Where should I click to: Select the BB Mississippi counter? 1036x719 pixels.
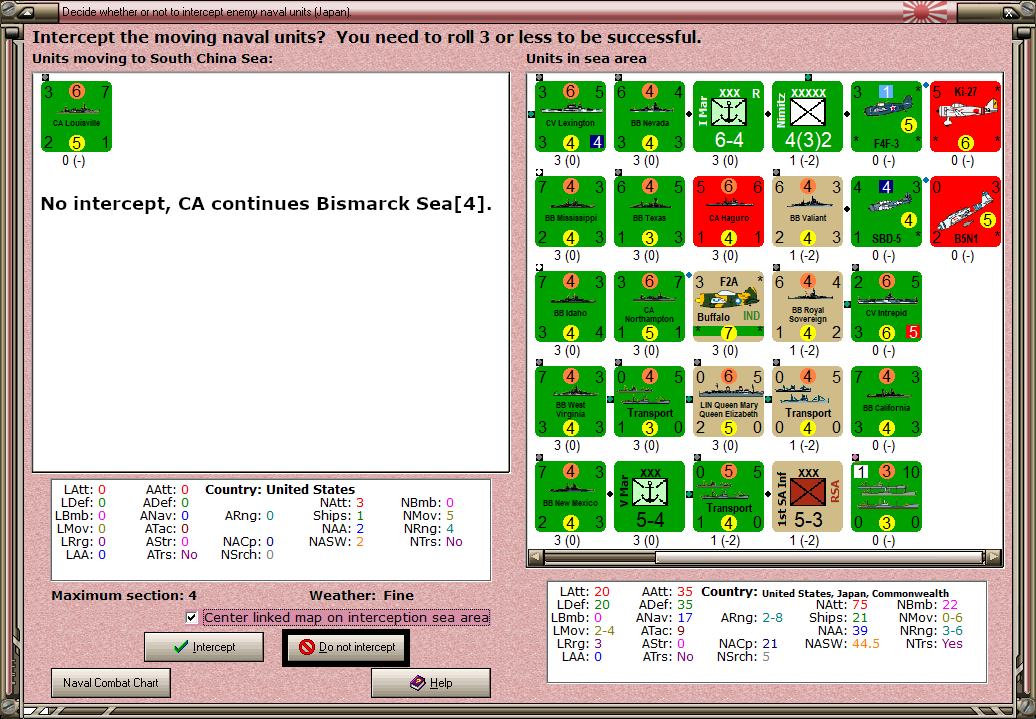coord(570,211)
